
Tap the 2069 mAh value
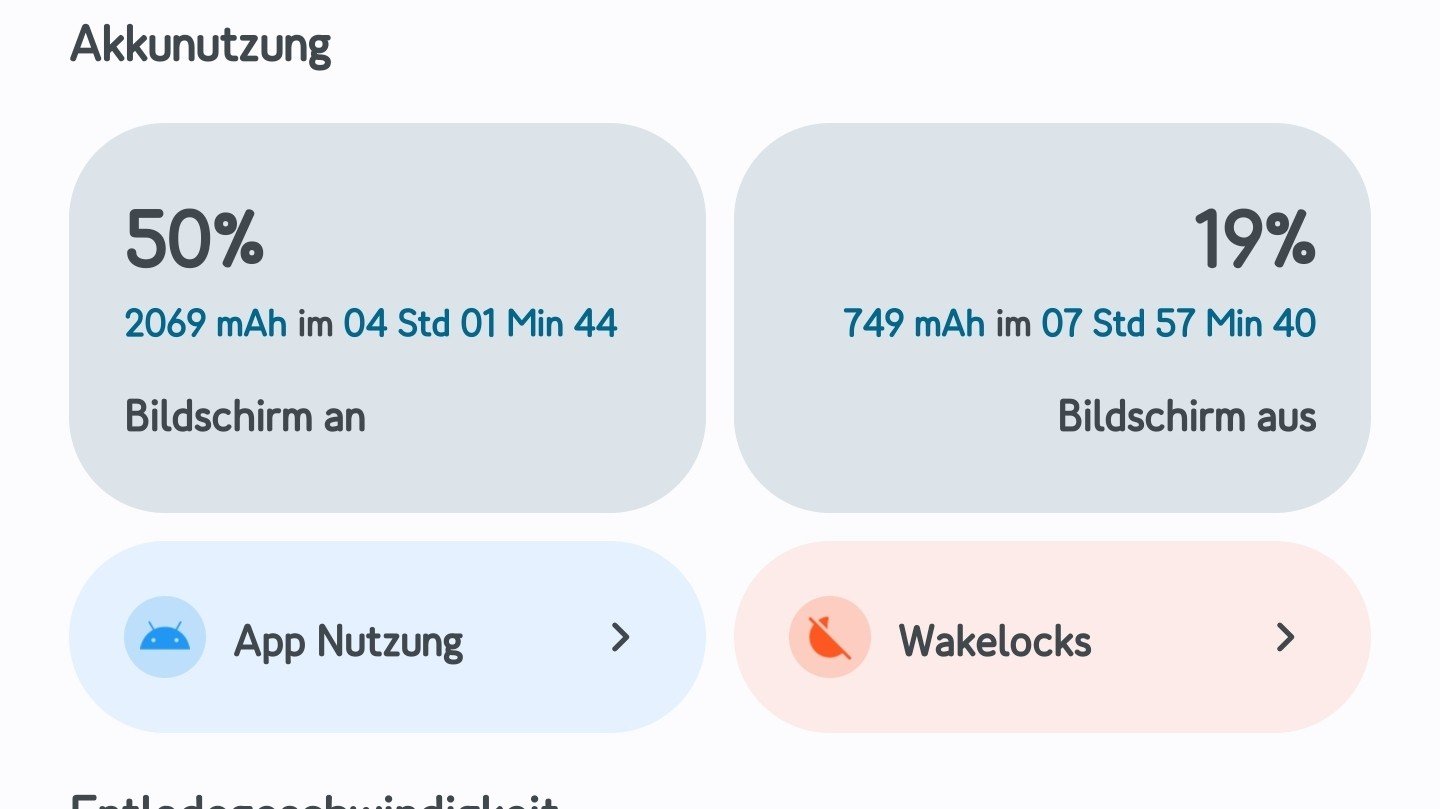pos(205,324)
